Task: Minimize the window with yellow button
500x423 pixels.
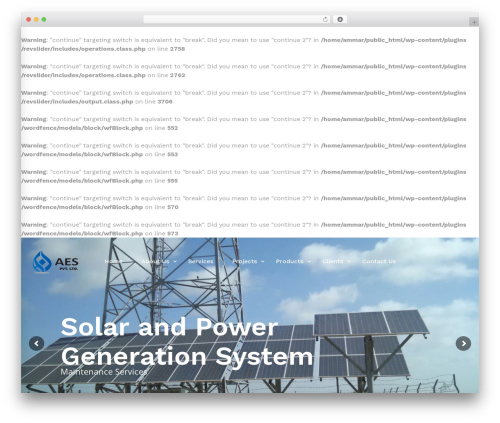Action: point(36,20)
